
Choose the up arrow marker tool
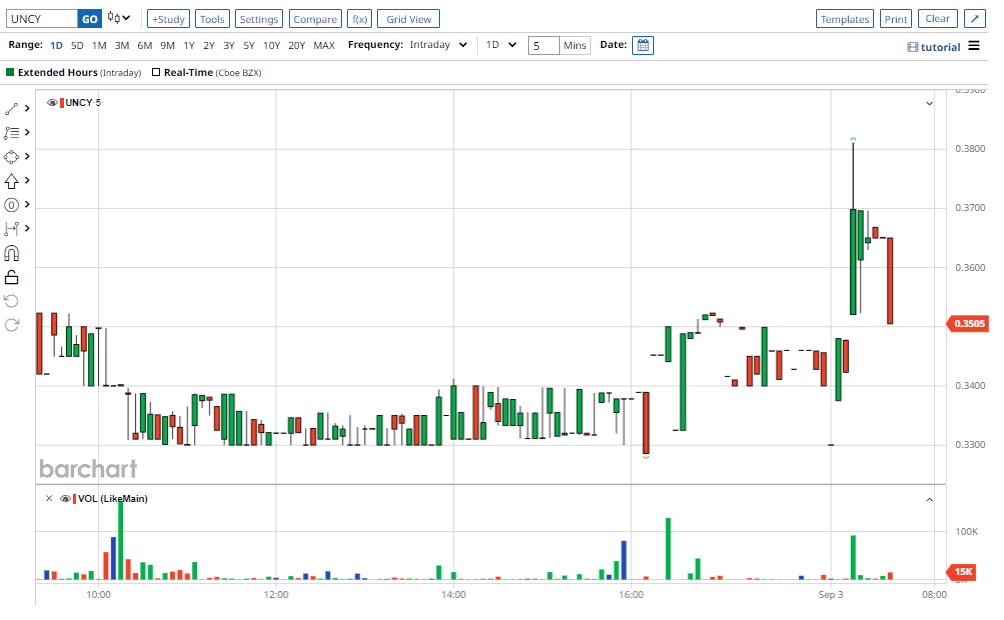12,181
